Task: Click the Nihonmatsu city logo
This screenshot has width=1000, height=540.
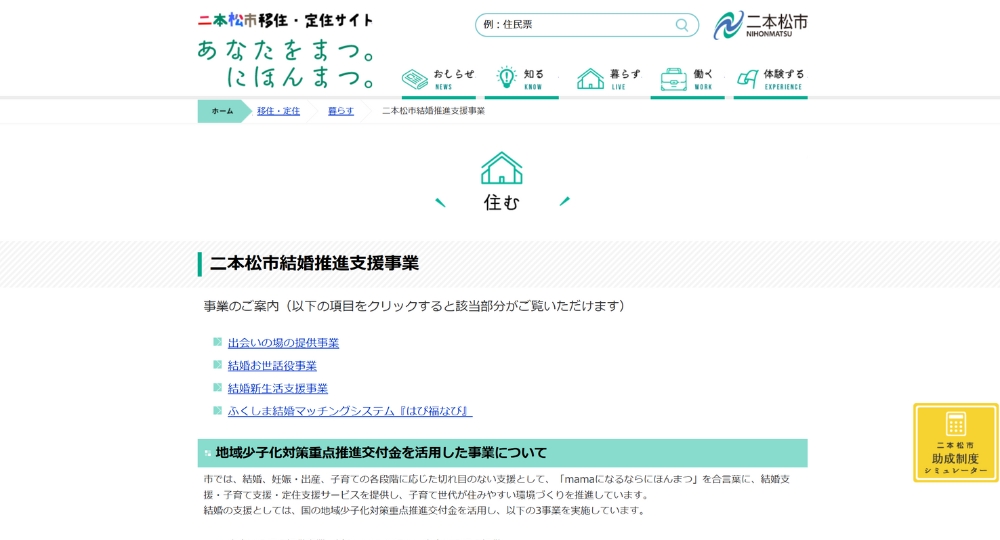Action: 760,25
